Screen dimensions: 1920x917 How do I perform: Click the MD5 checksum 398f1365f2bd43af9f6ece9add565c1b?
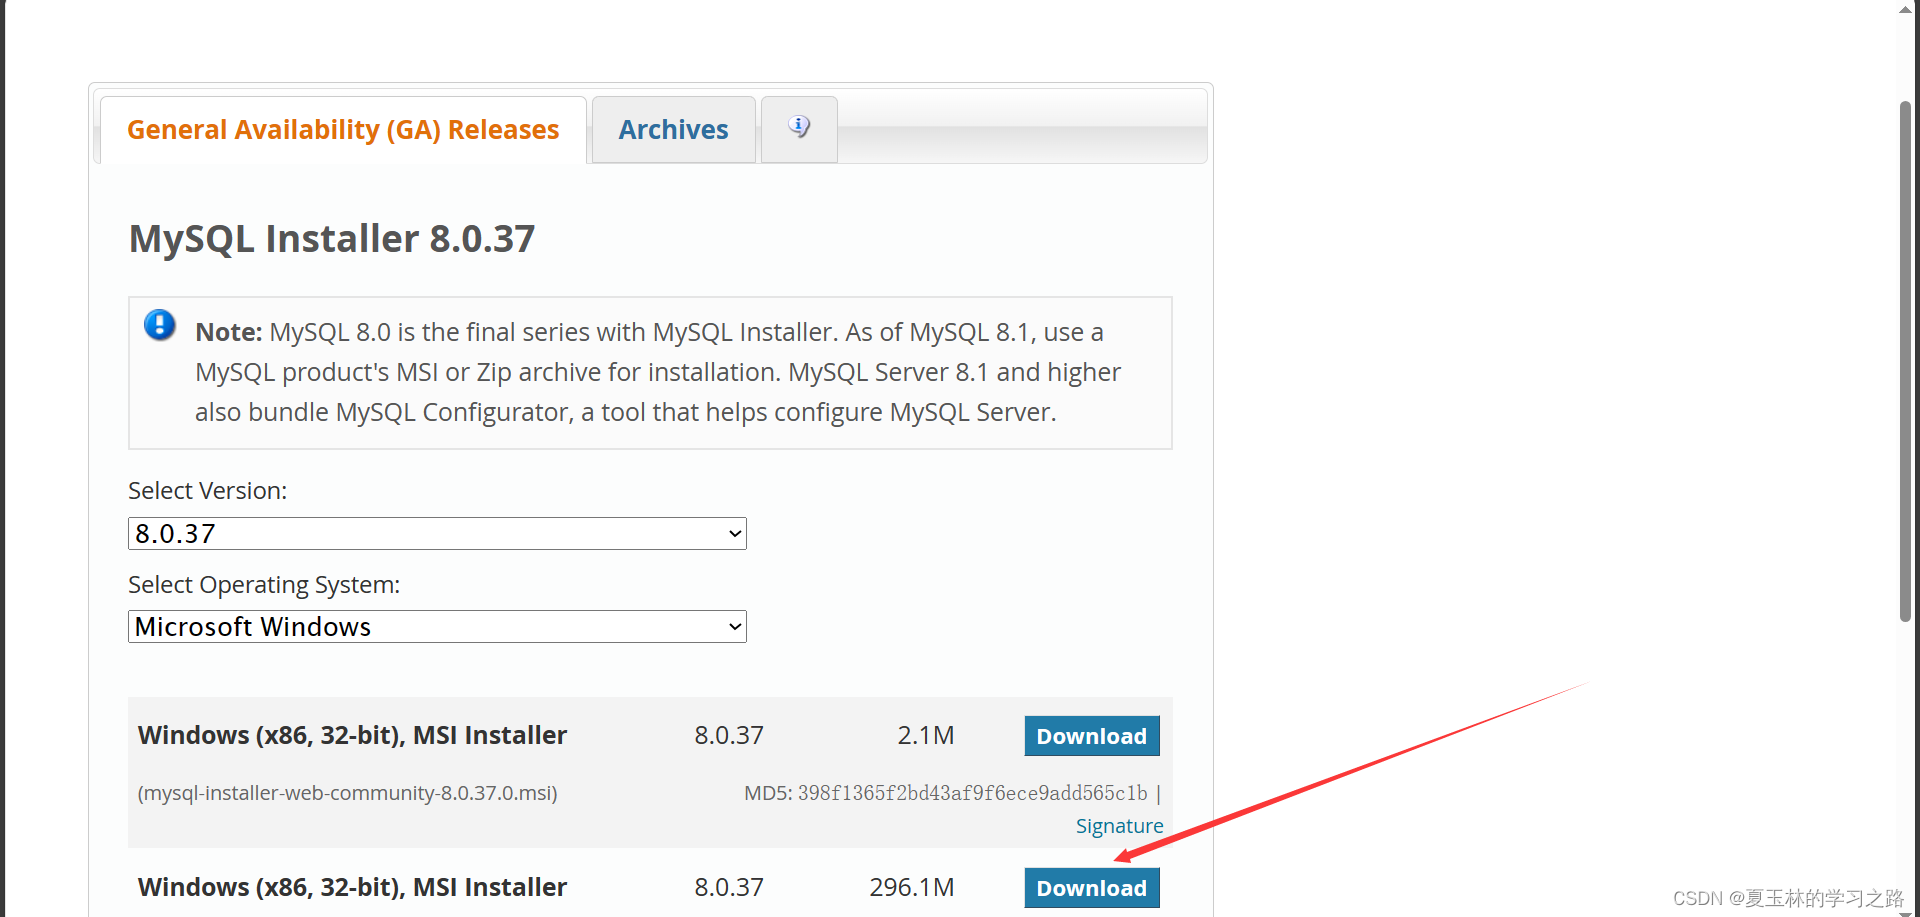[x=972, y=793]
